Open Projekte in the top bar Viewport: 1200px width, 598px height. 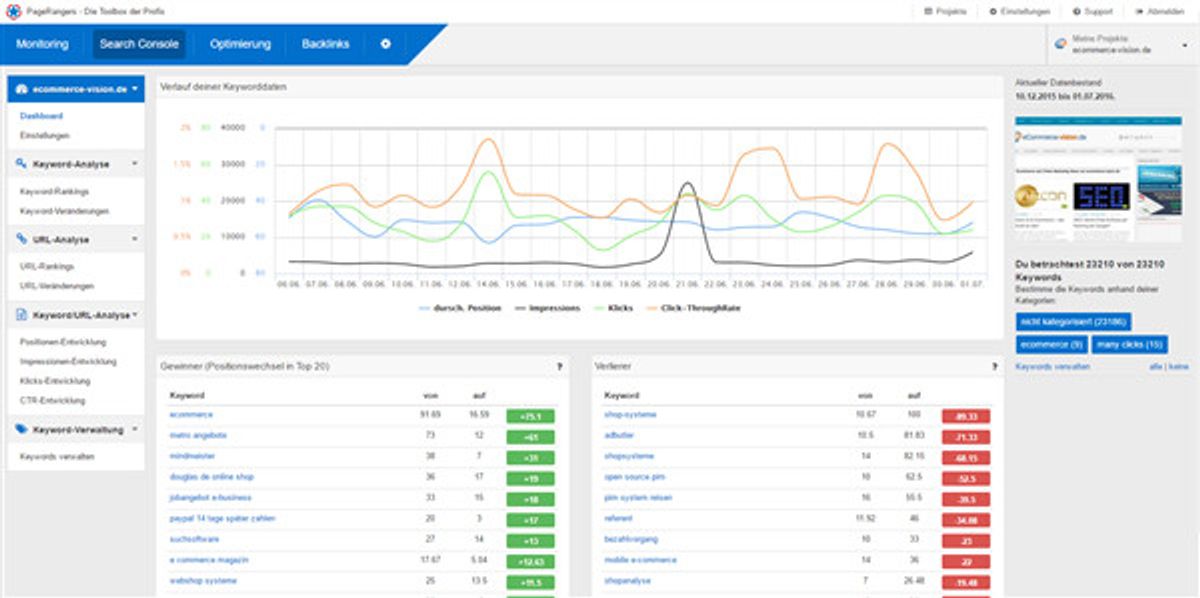click(x=945, y=11)
